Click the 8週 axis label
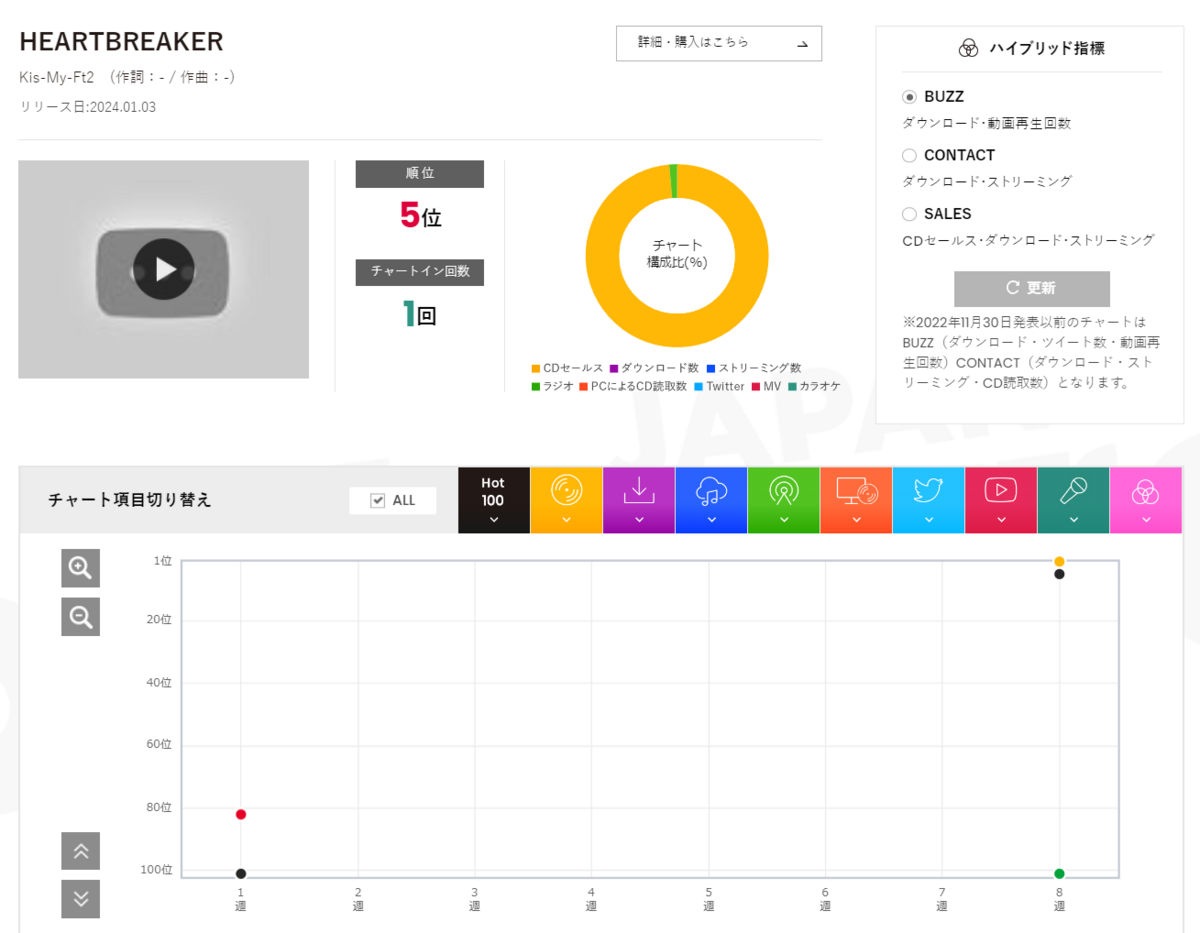The height and width of the screenshot is (933, 1200). click(1059, 899)
